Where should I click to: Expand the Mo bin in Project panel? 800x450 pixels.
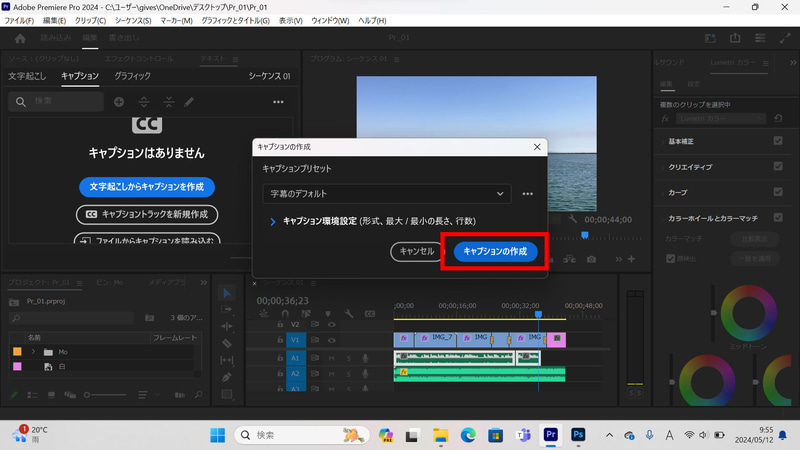(x=34, y=352)
